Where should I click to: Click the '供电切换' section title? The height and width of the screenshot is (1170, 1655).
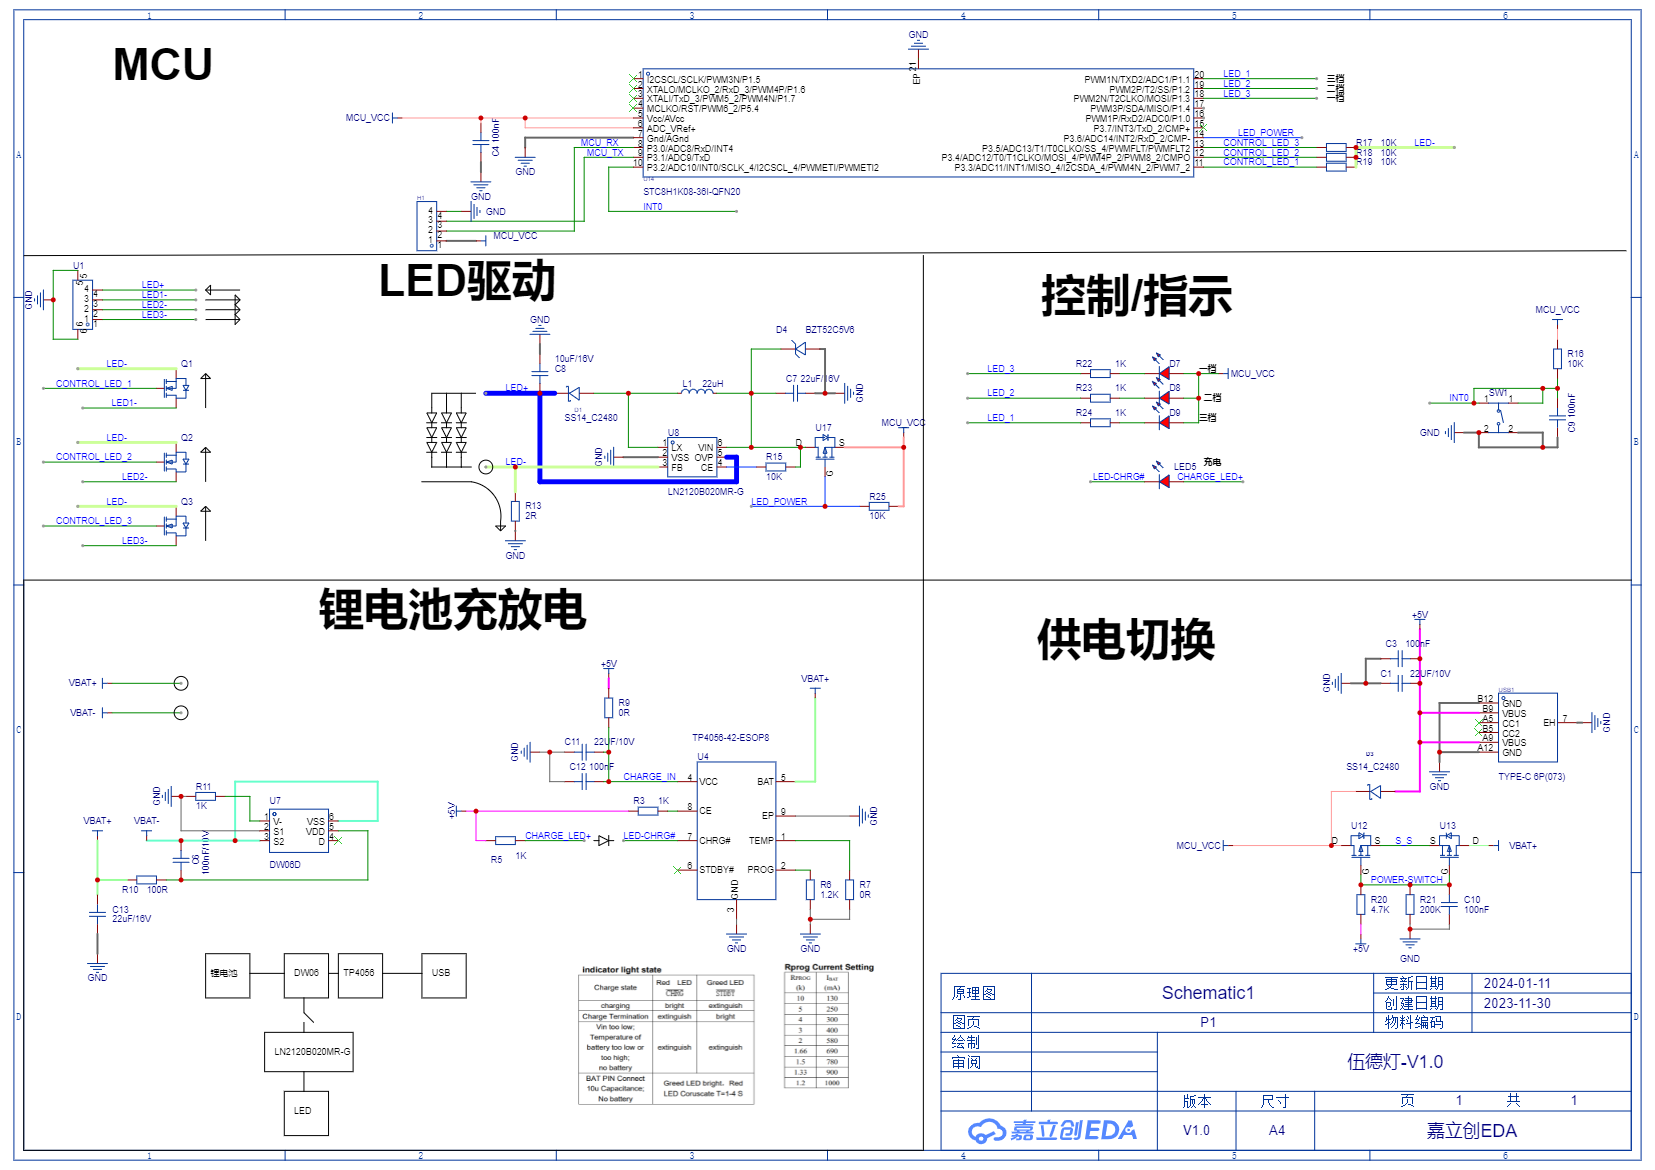(x=1125, y=640)
